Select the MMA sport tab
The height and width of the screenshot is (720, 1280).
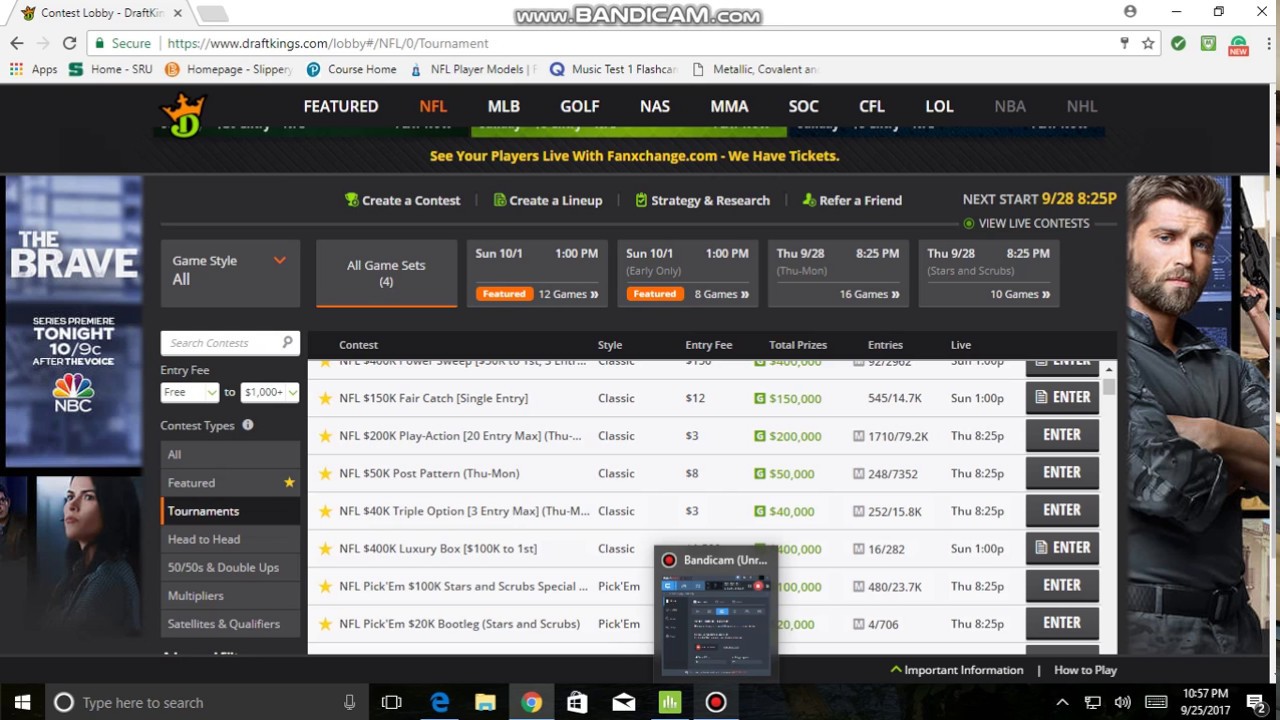(x=729, y=106)
